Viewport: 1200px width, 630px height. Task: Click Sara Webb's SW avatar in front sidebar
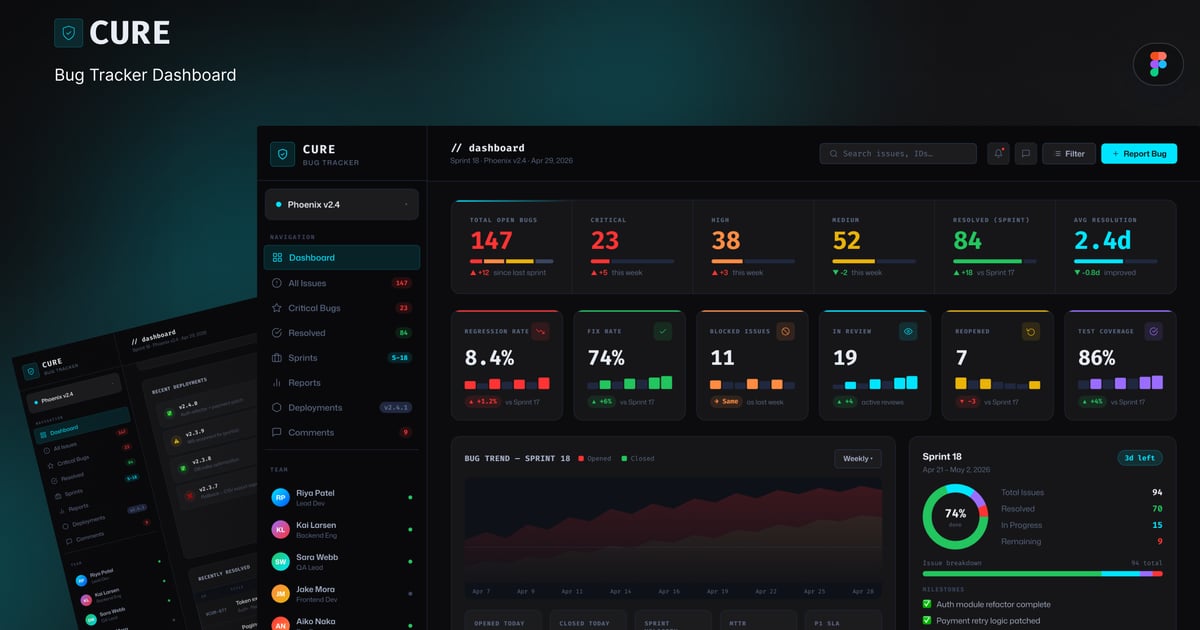click(x=280, y=561)
